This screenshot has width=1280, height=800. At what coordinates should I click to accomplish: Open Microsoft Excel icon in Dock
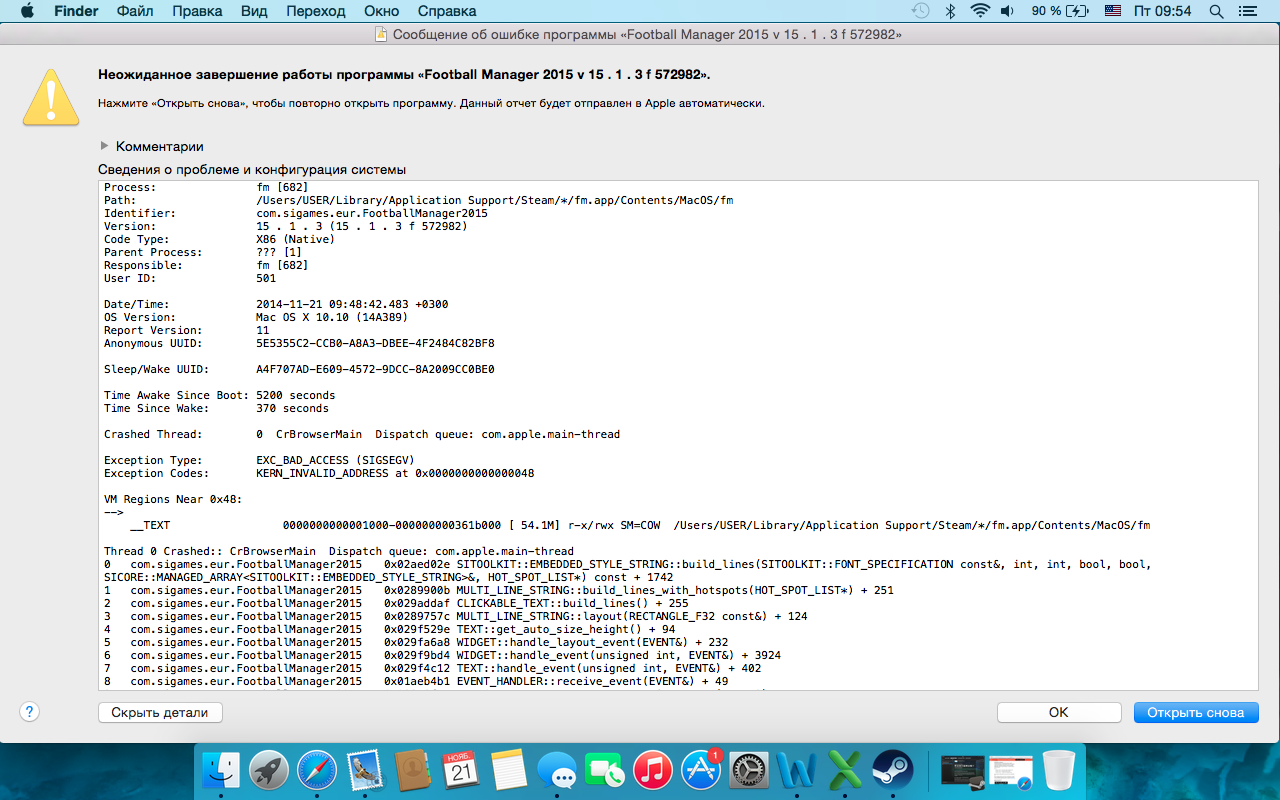[845, 771]
